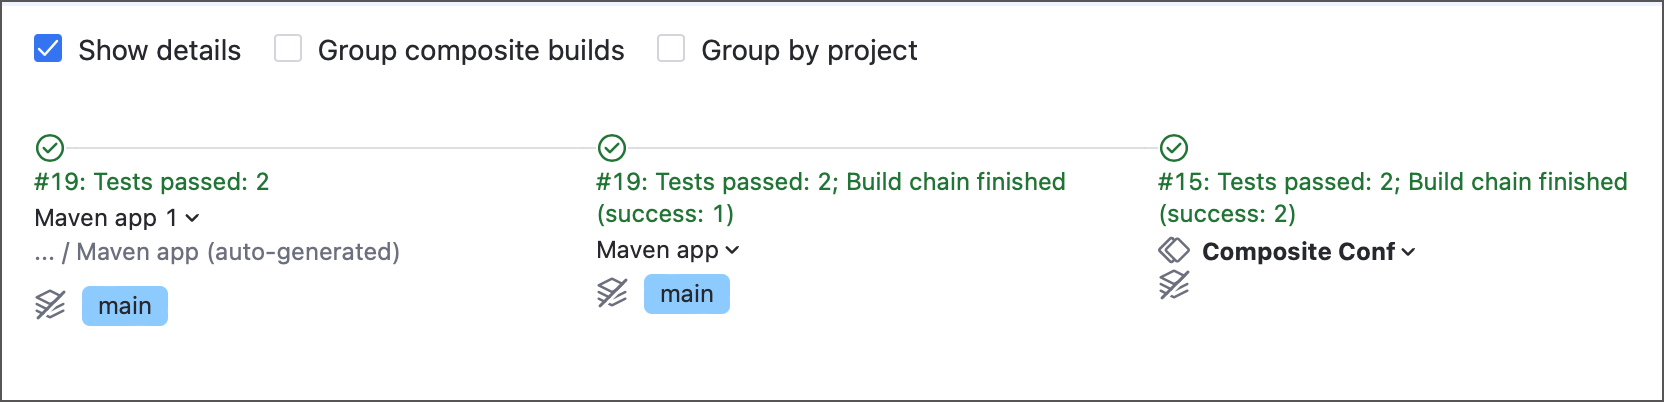Open build #19 Tests passed: 2 link
The height and width of the screenshot is (402, 1664).
pyautogui.click(x=152, y=182)
